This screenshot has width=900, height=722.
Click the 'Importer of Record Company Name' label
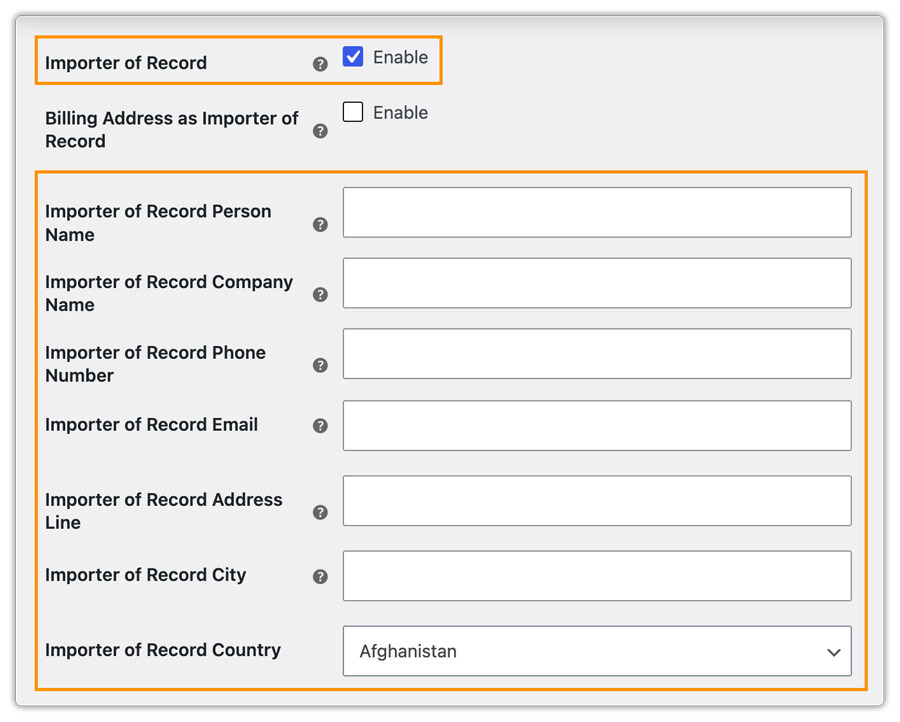169,293
